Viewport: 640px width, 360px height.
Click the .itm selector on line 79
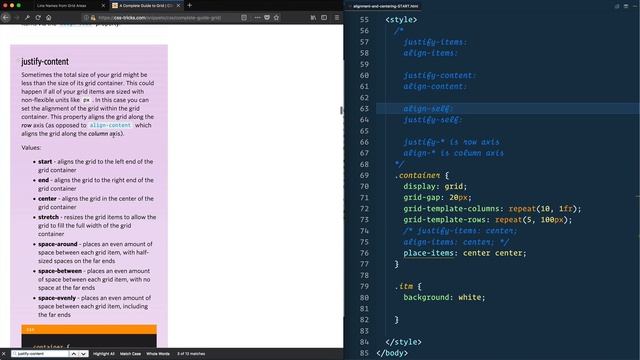coord(404,286)
